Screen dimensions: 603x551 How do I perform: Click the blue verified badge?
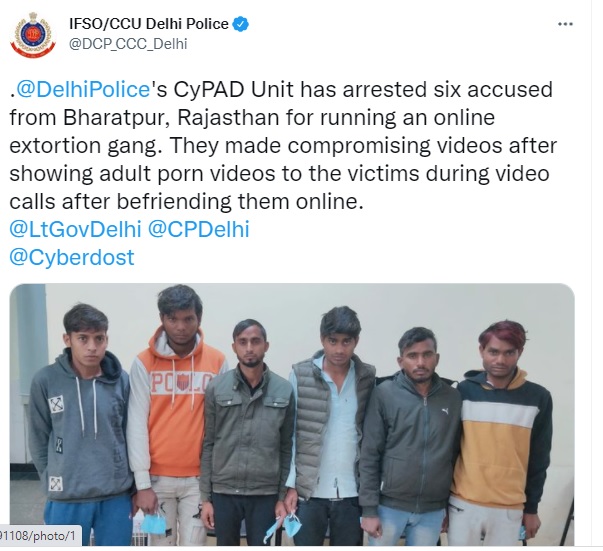240,24
